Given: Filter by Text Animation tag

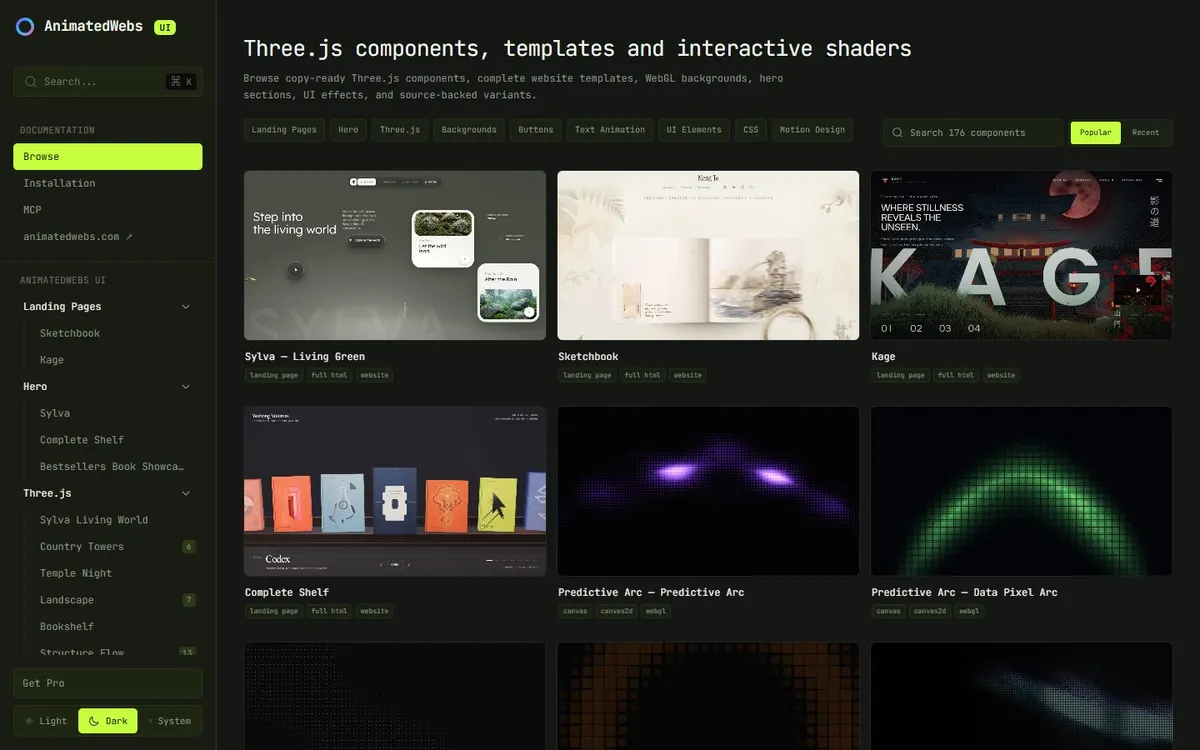Looking at the screenshot, I should tap(610, 130).
